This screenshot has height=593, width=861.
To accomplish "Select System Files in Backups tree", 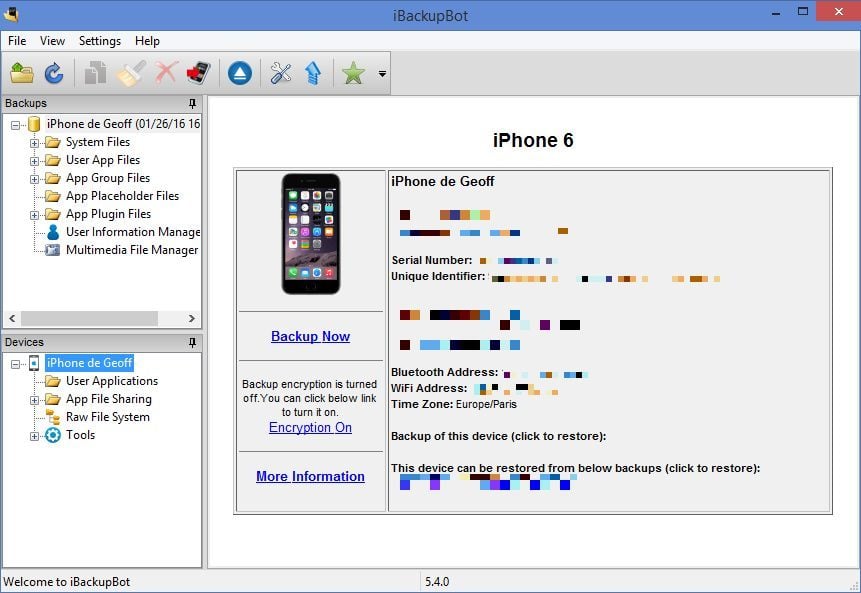I will point(98,142).
